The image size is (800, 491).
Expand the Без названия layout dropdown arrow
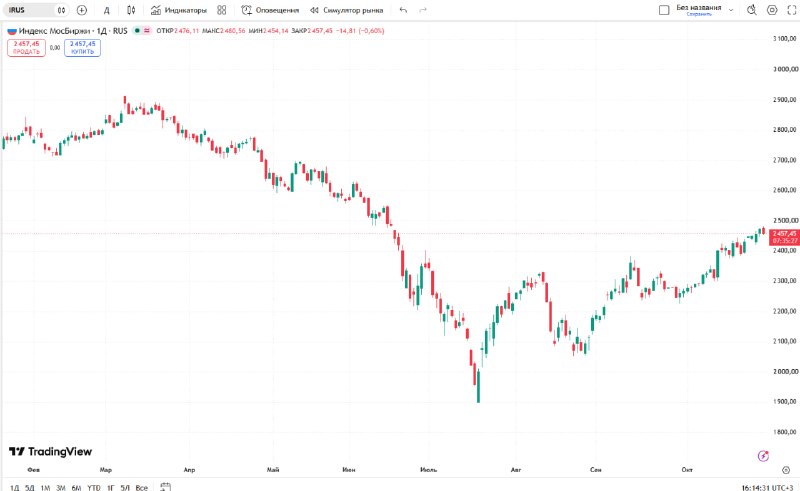click(x=731, y=10)
